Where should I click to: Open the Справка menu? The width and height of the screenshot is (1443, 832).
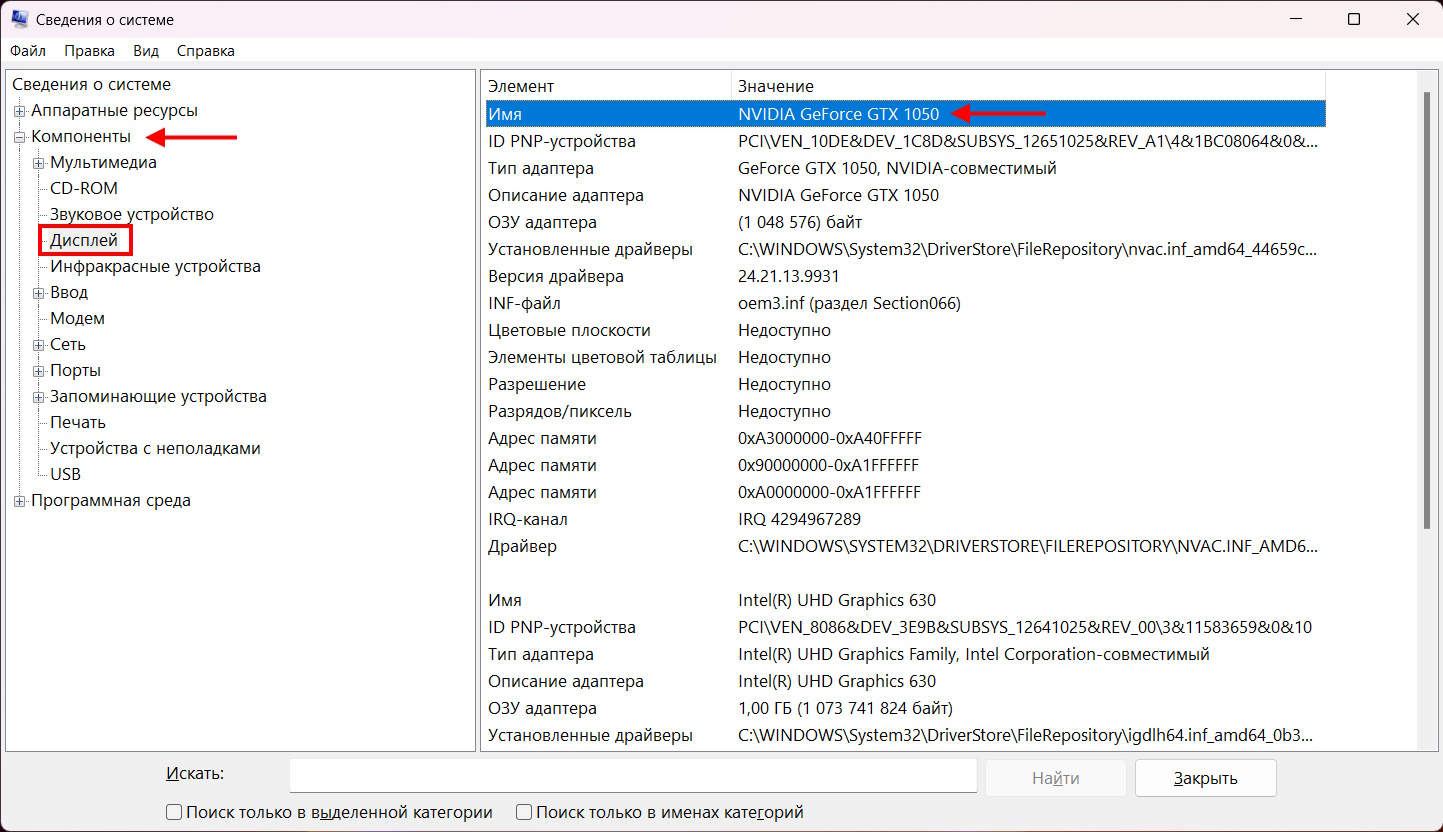(x=206, y=51)
